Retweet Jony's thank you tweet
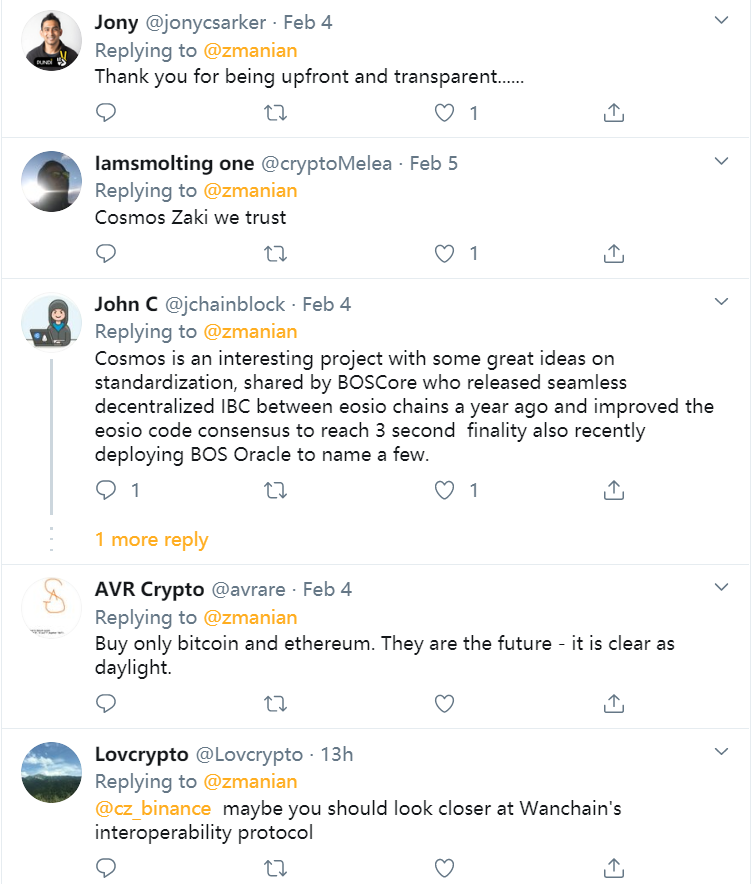 [274, 113]
